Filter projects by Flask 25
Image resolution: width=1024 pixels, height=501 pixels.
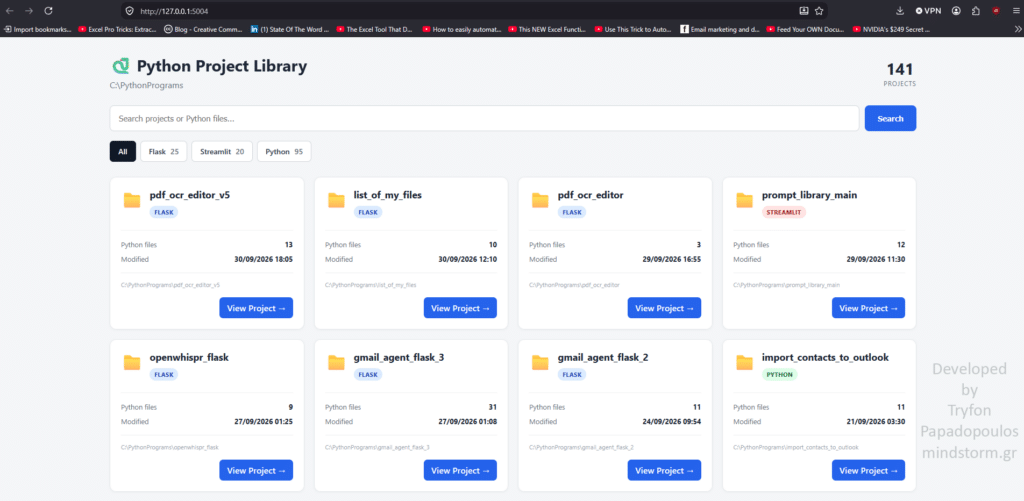tap(163, 152)
